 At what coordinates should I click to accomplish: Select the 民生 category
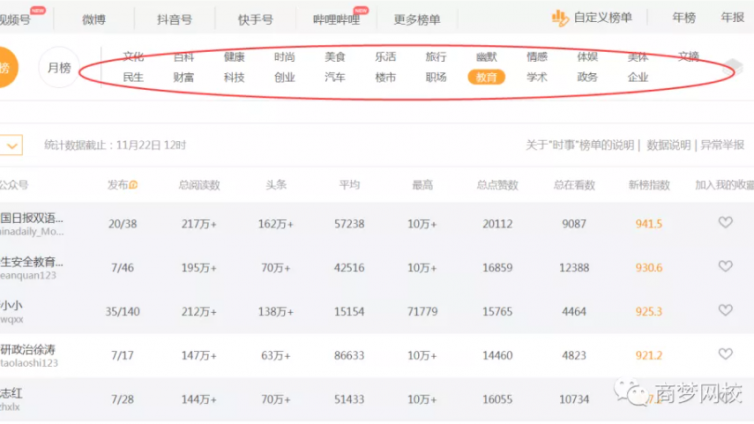[133, 77]
